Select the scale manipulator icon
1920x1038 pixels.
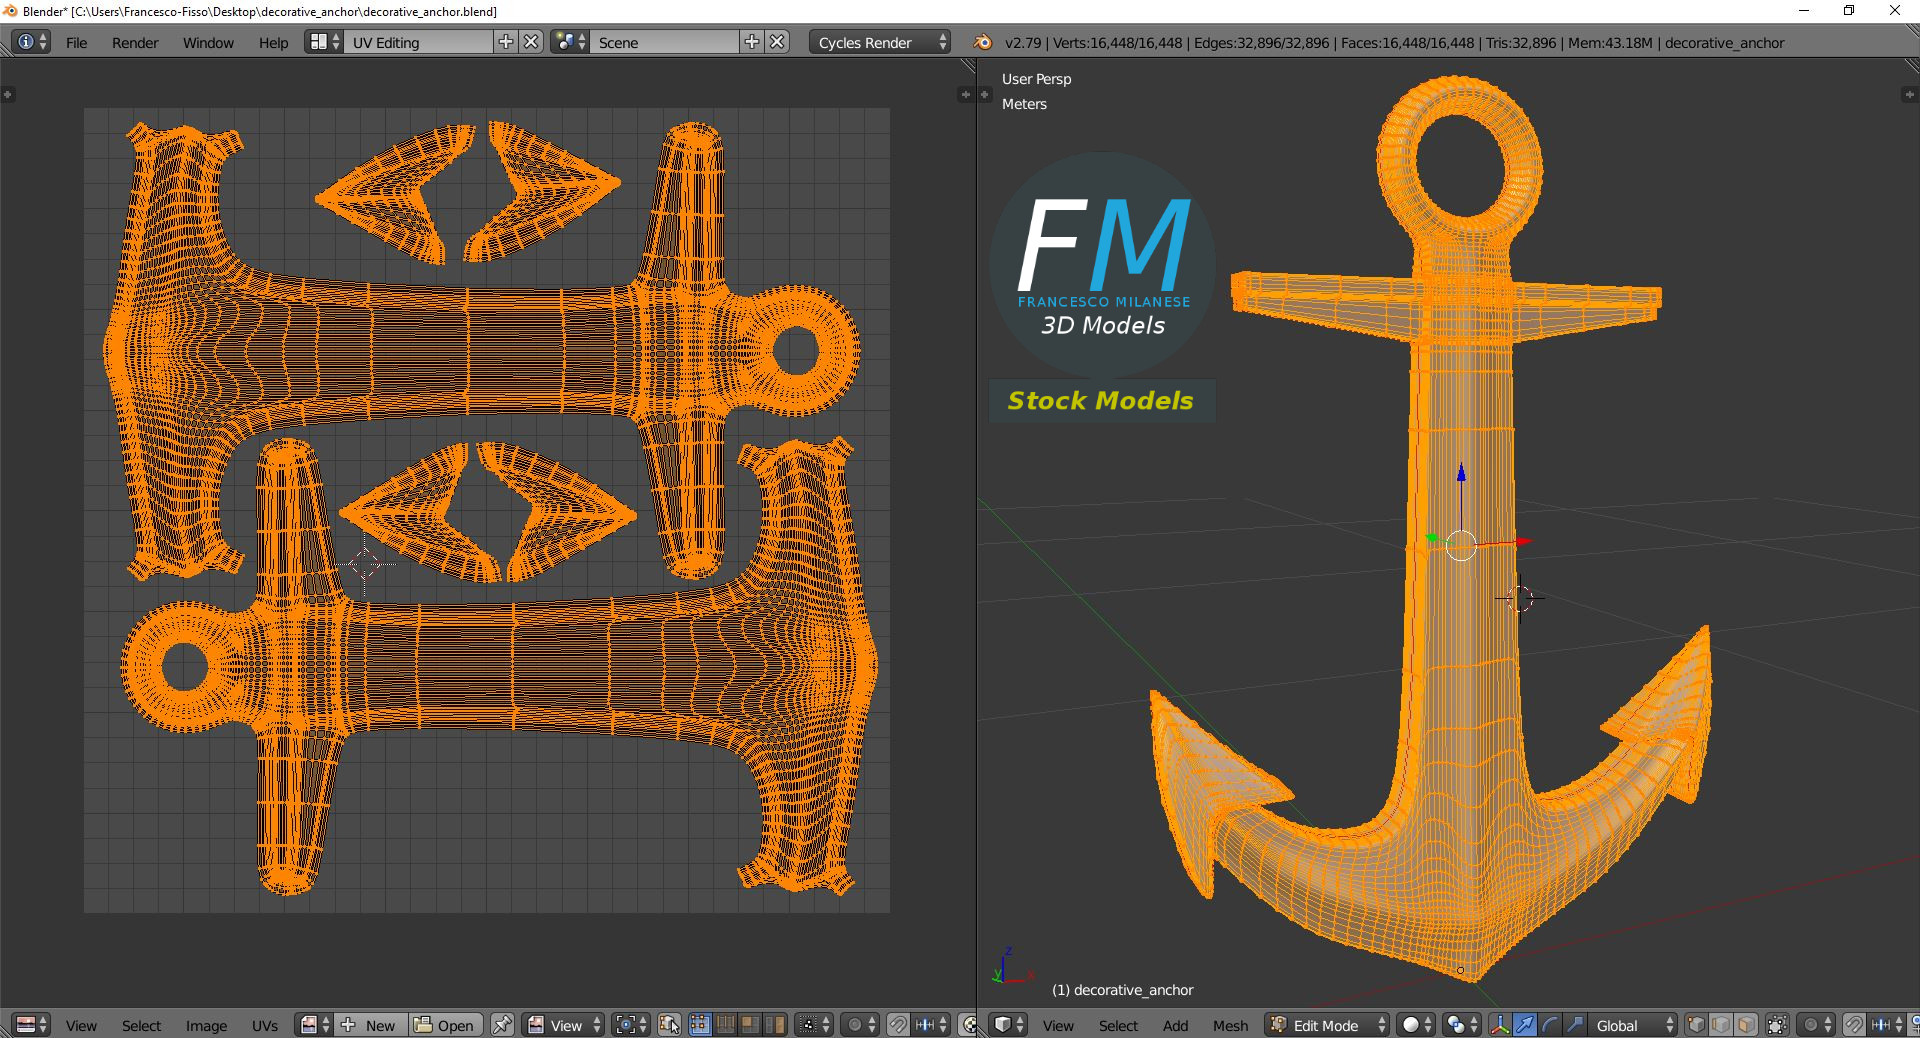(1574, 1025)
